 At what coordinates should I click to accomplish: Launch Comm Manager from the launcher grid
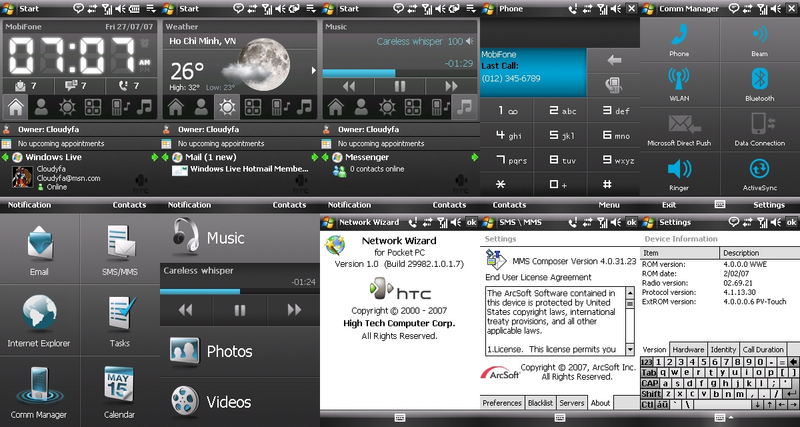(39, 392)
